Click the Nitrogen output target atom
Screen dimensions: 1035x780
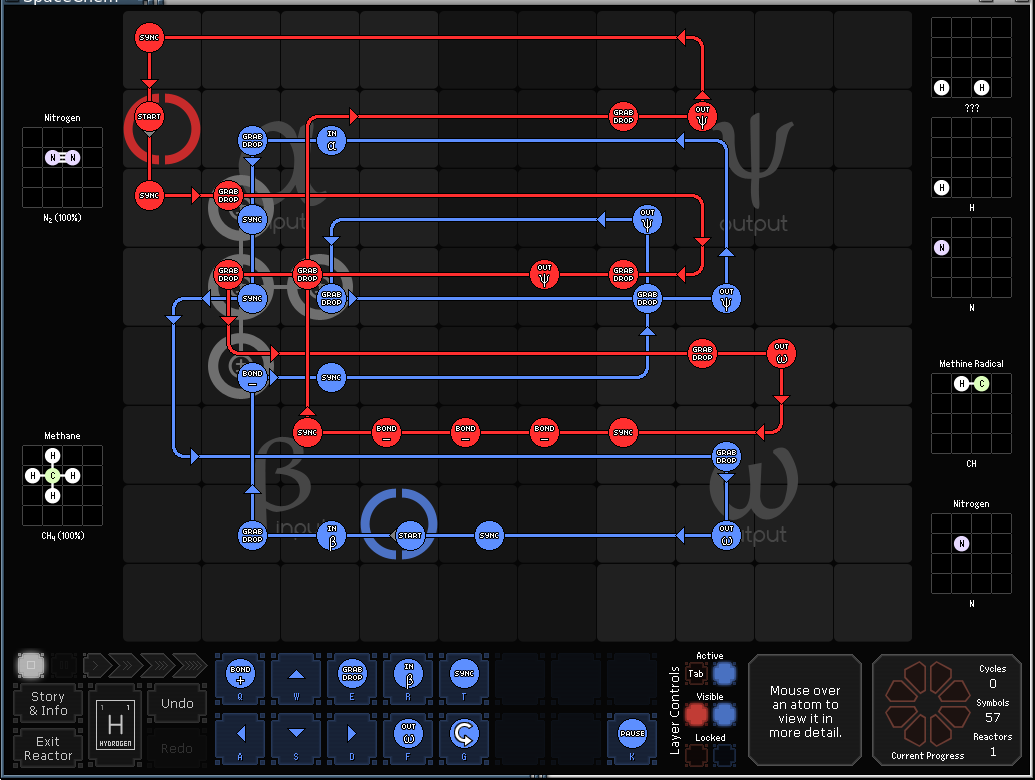click(962, 544)
